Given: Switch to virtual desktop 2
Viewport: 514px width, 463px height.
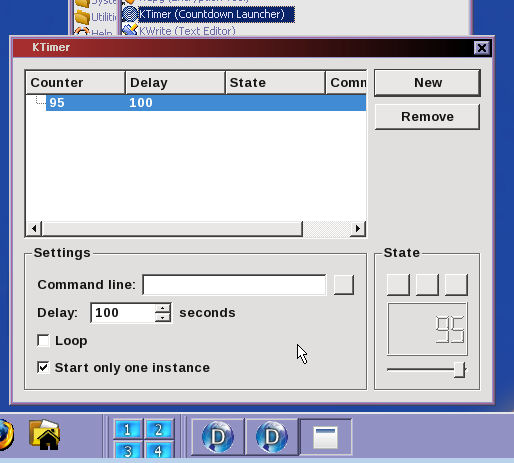Looking at the screenshot, I should 159,430.
